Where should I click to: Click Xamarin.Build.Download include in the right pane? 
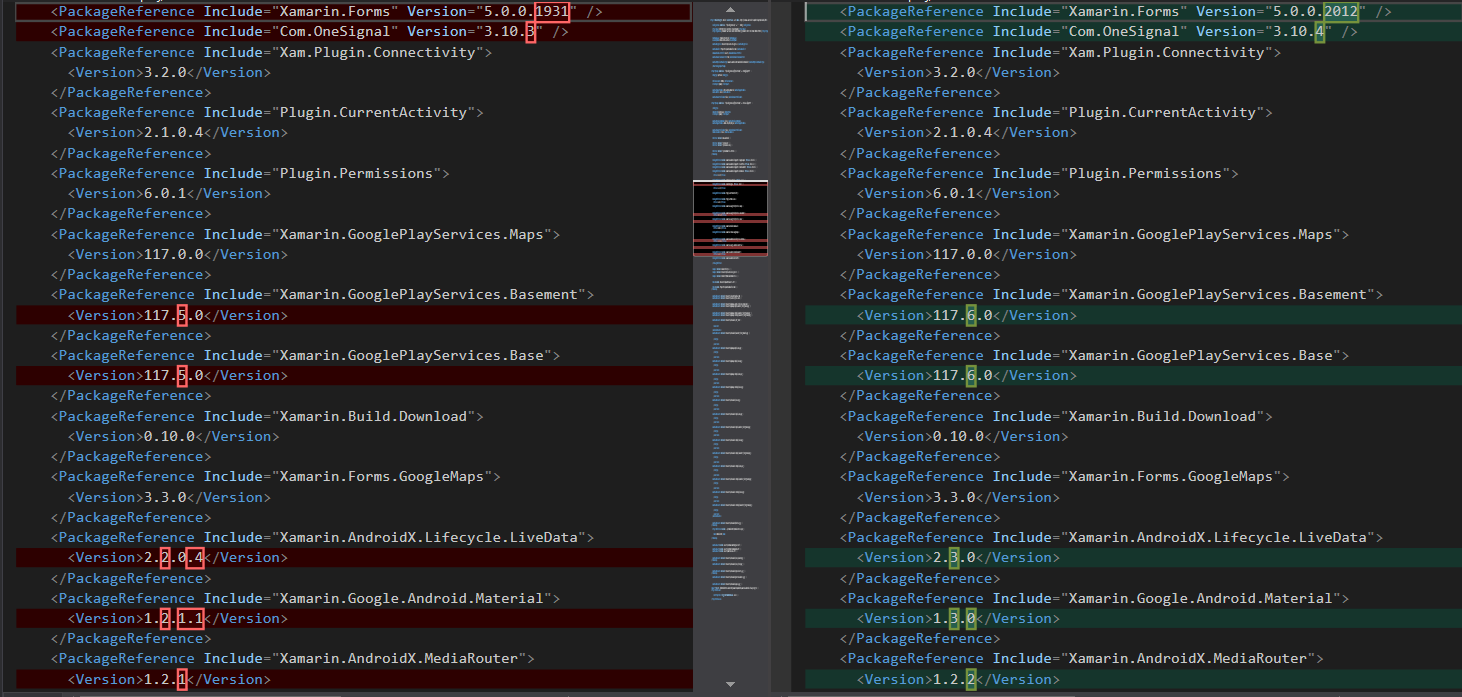click(x=1056, y=416)
